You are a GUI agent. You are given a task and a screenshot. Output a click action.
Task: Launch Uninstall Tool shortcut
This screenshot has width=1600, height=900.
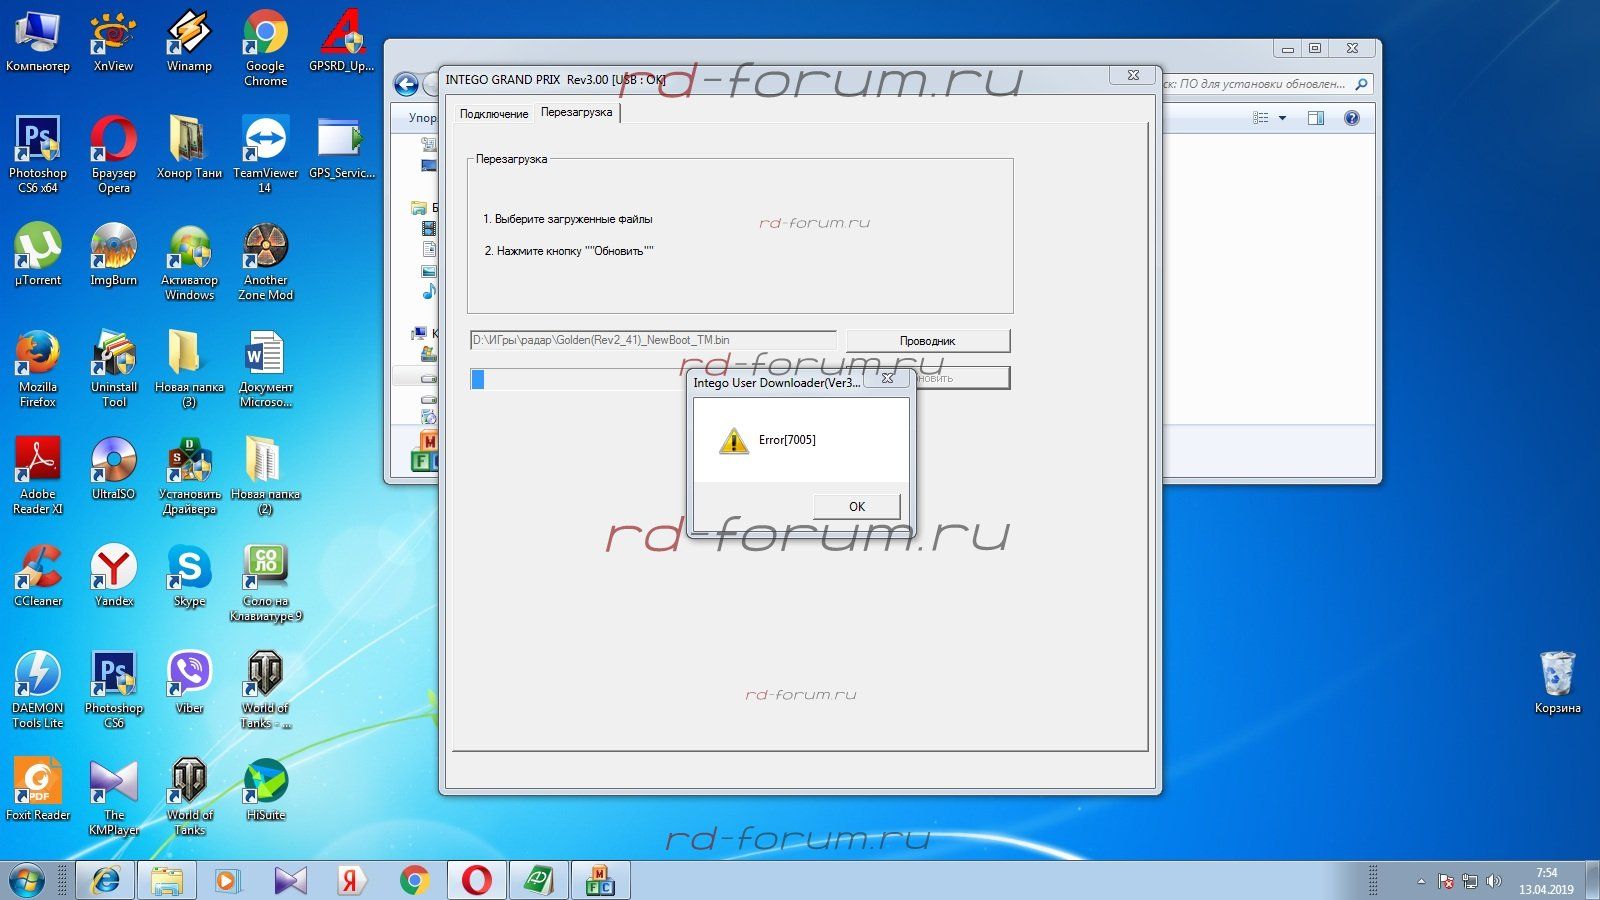(113, 369)
